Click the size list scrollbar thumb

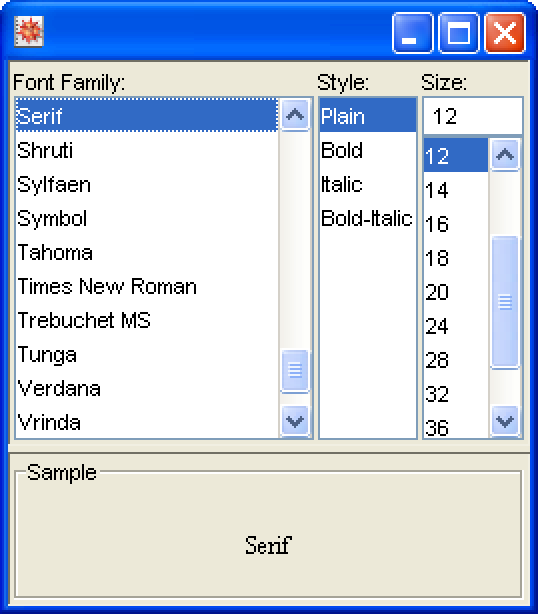505,302
